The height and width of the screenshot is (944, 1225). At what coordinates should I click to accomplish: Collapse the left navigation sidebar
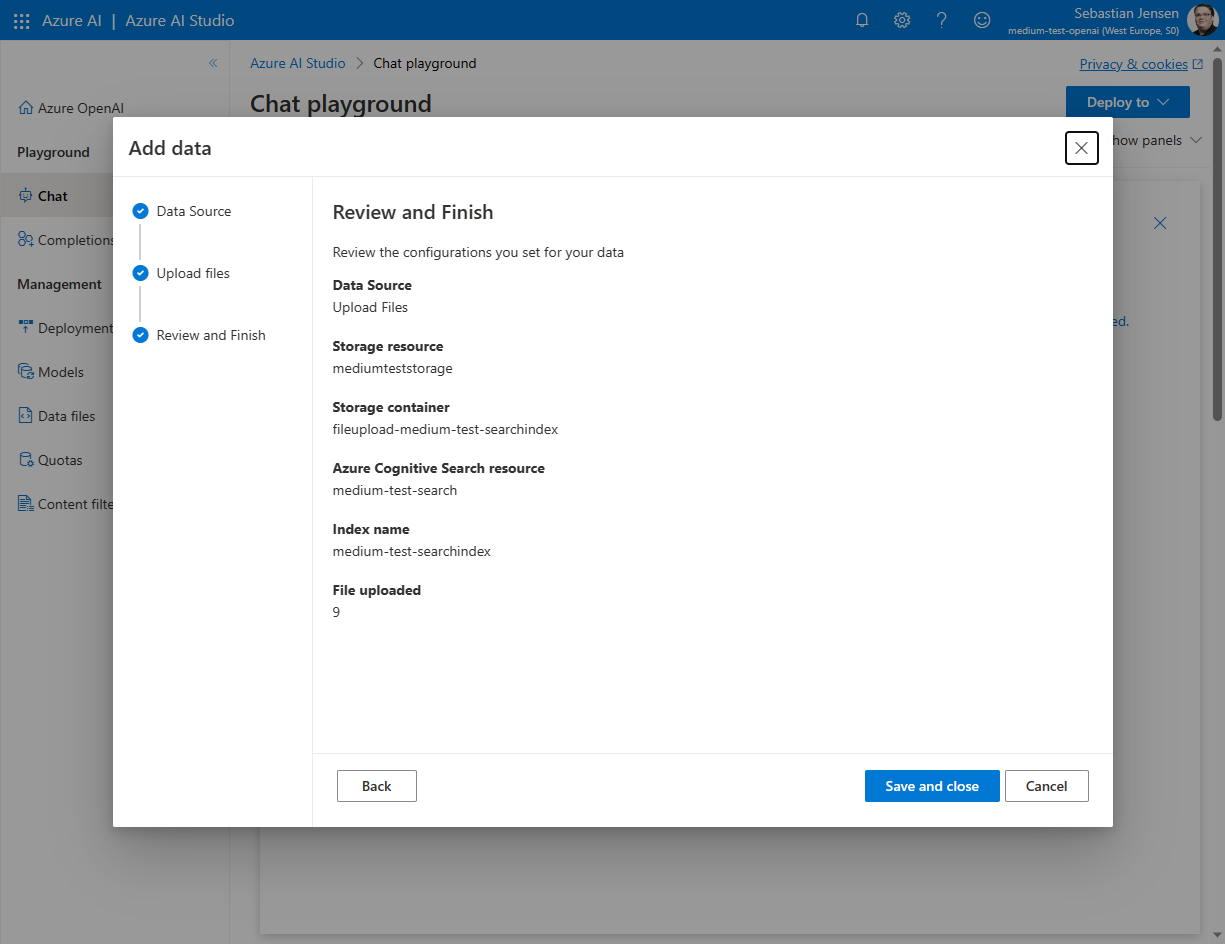coord(213,63)
